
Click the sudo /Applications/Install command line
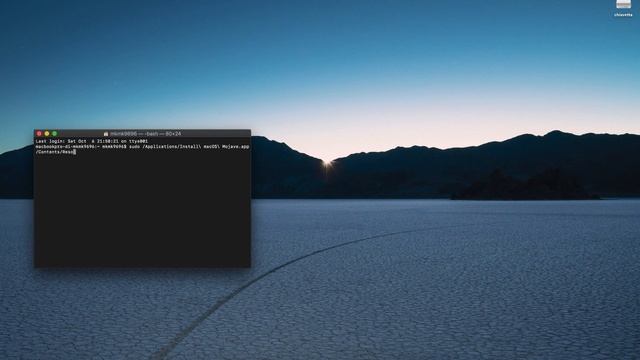[142, 147]
